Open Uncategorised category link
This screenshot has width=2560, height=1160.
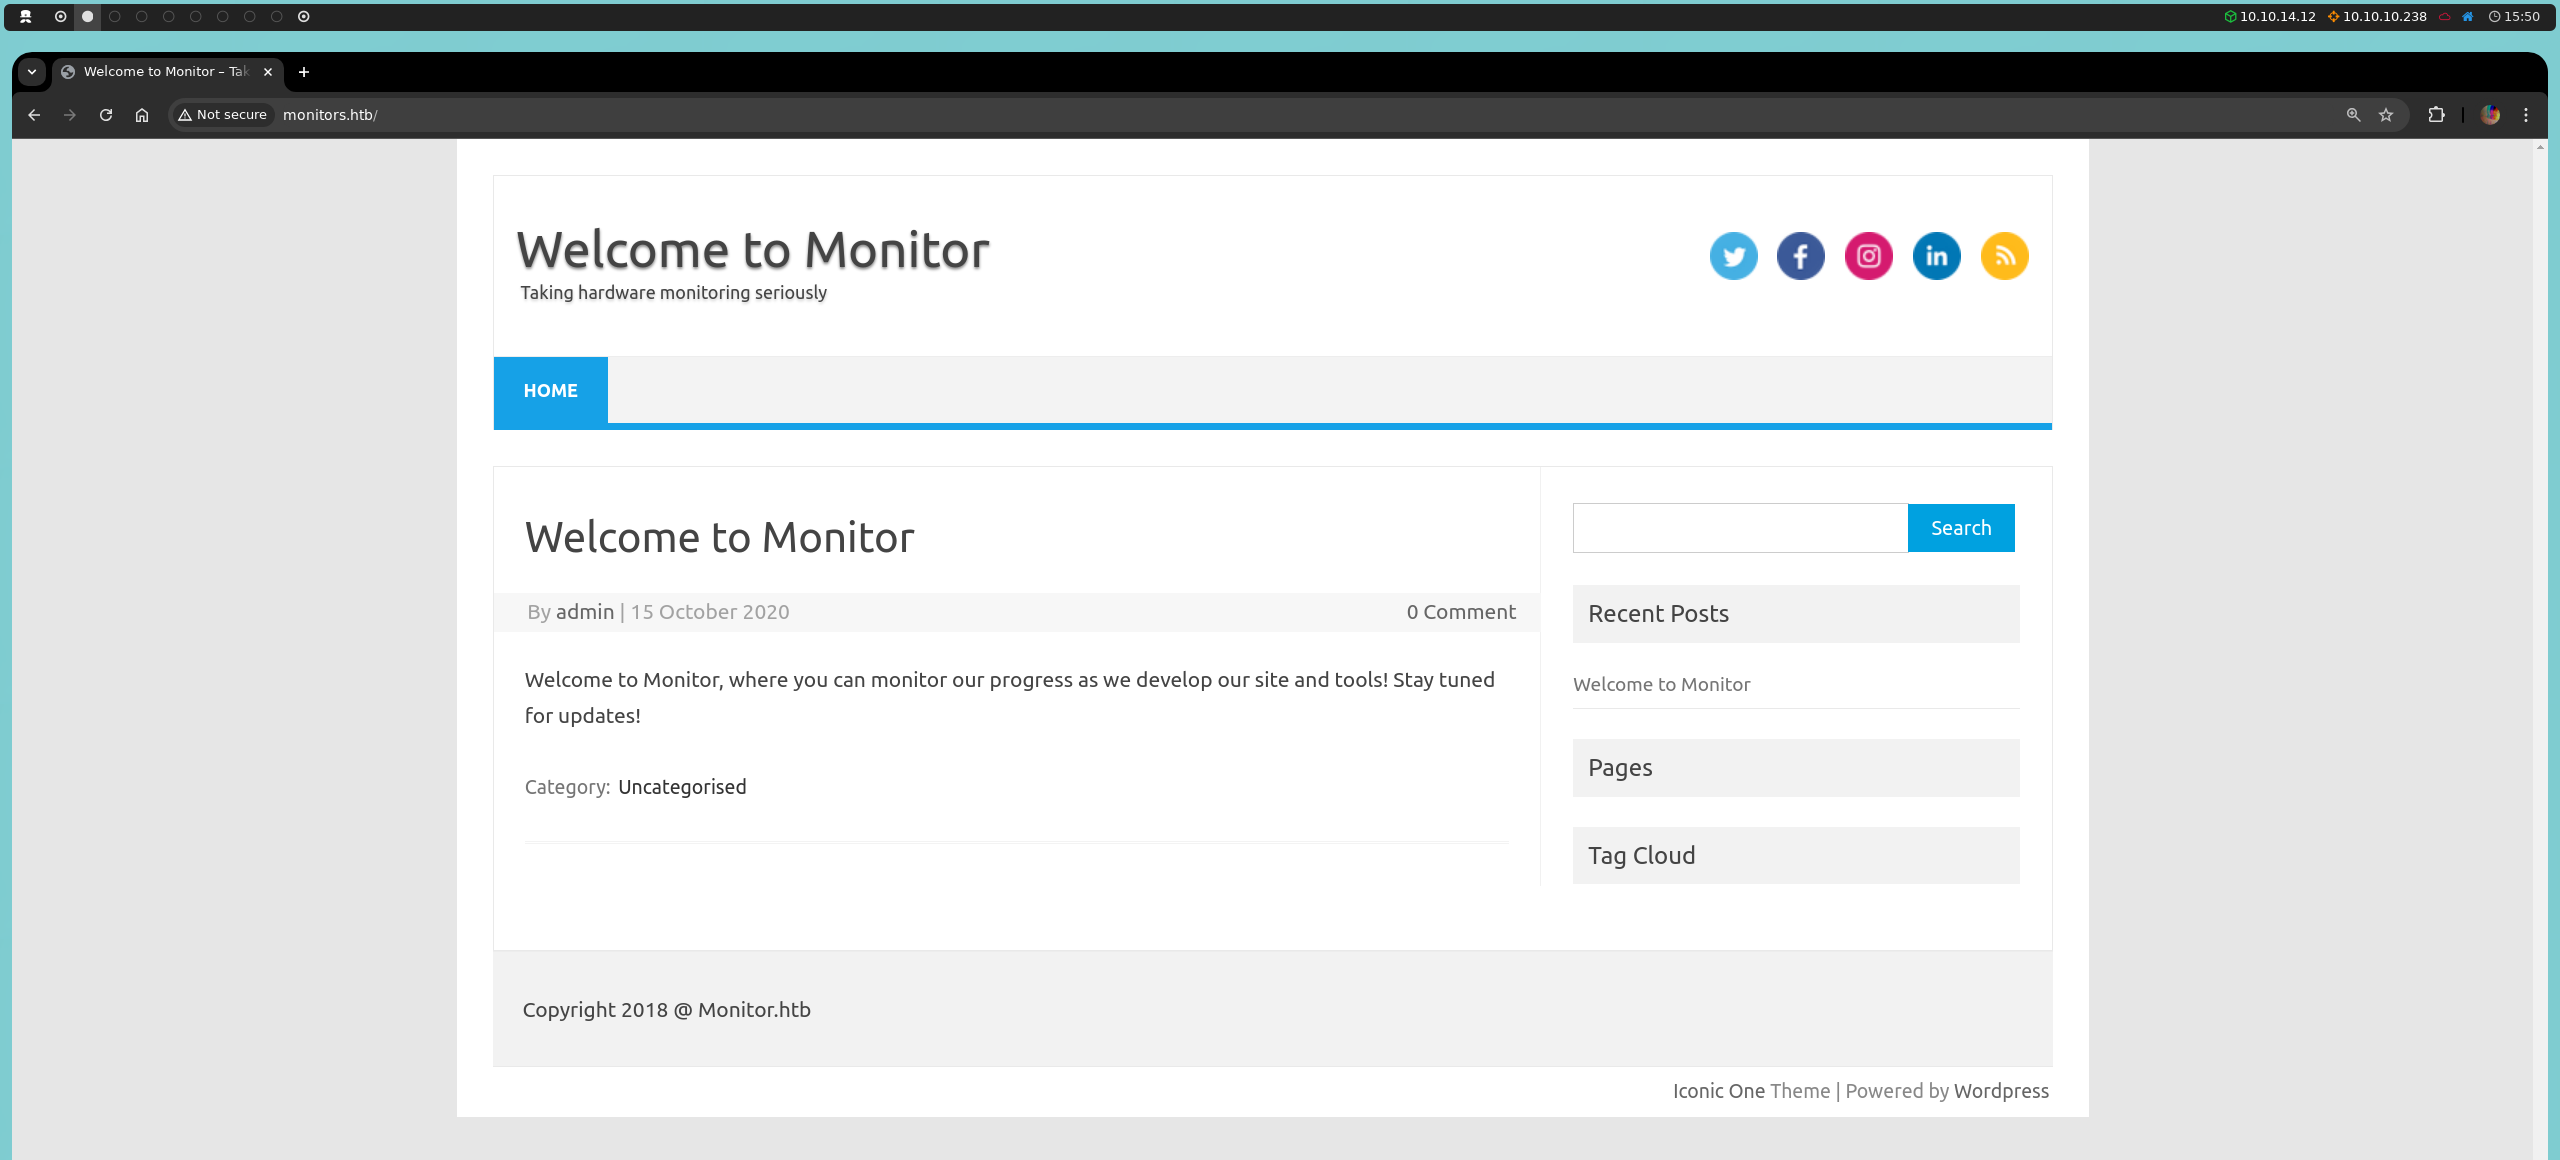[682, 787]
